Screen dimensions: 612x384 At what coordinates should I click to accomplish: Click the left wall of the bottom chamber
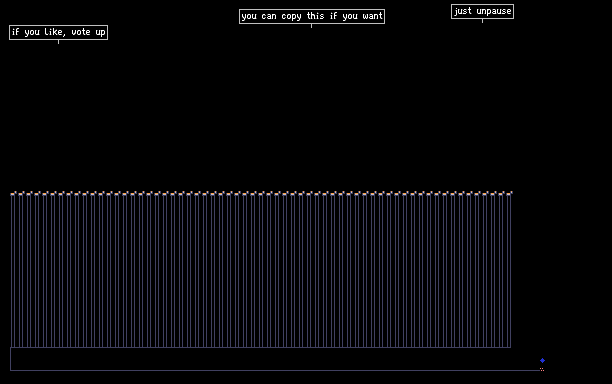[x=11, y=359]
